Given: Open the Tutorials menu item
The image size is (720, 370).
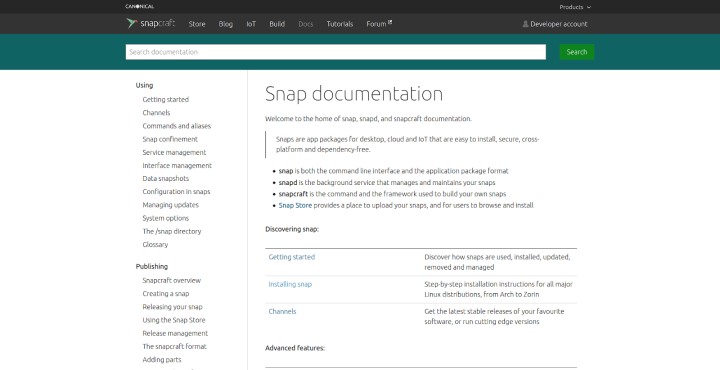Looking at the screenshot, I should coord(340,24).
